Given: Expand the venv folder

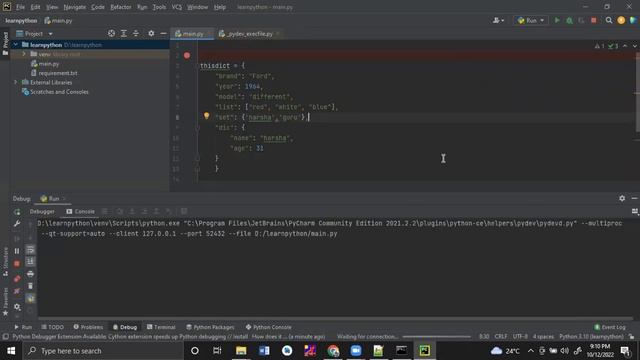Looking at the screenshot, I should [x=24, y=54].
